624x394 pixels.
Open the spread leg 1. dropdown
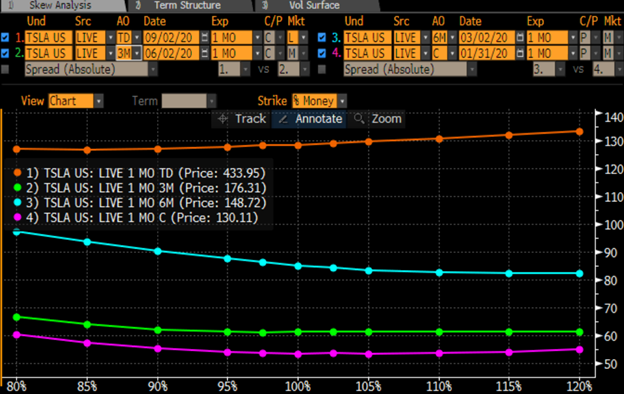(246, 69)
